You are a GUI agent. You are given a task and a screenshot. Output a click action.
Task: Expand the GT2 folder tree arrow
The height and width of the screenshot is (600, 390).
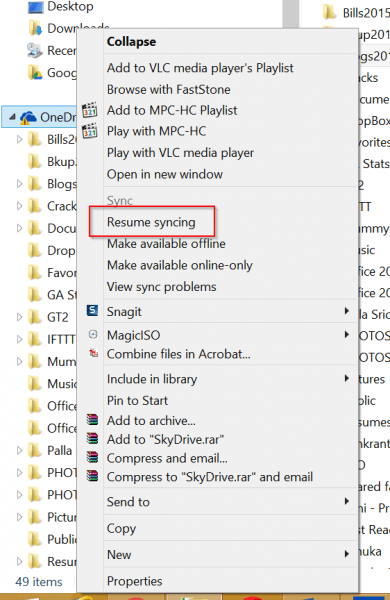(x=19, y=317)
